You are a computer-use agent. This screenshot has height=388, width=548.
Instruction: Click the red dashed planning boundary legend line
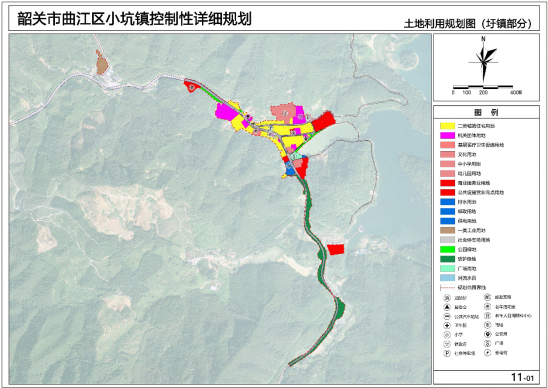point(447,288)
